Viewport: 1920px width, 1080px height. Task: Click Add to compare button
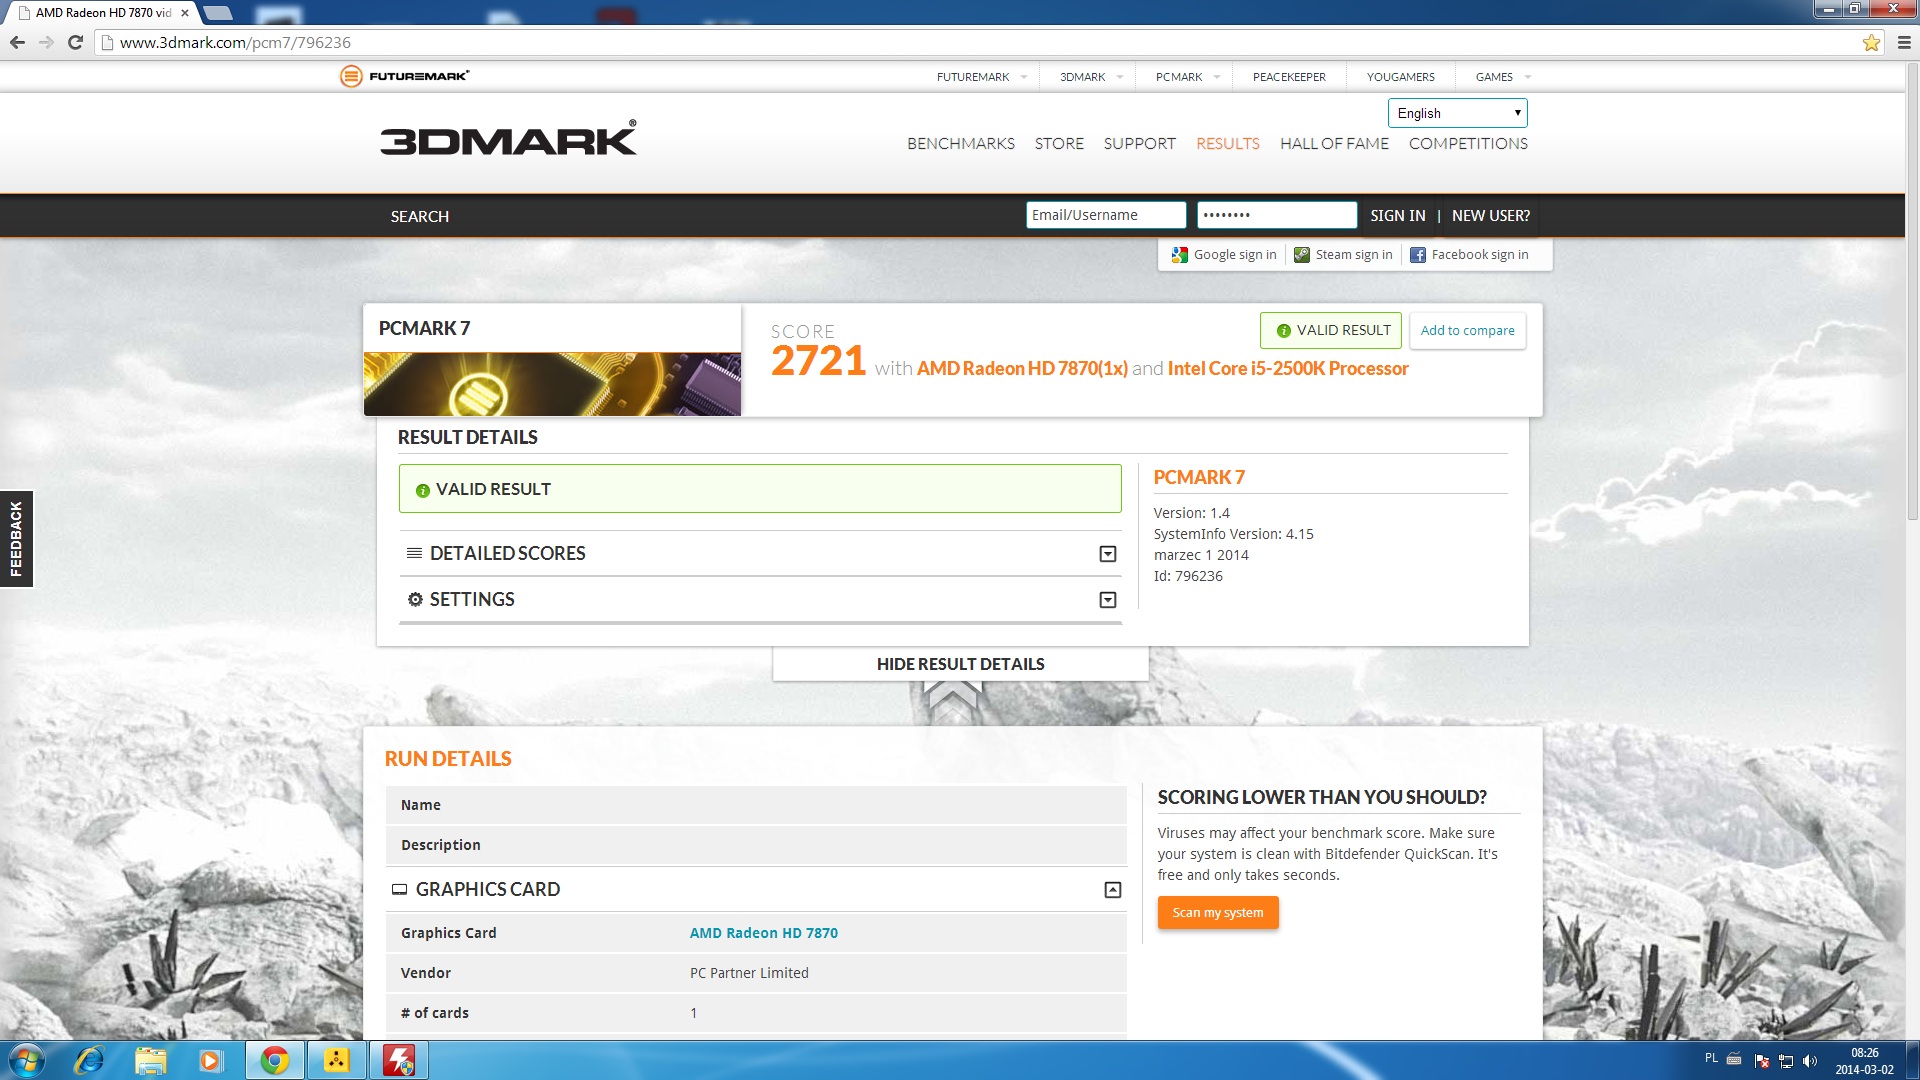click(x=1467, y=331)
